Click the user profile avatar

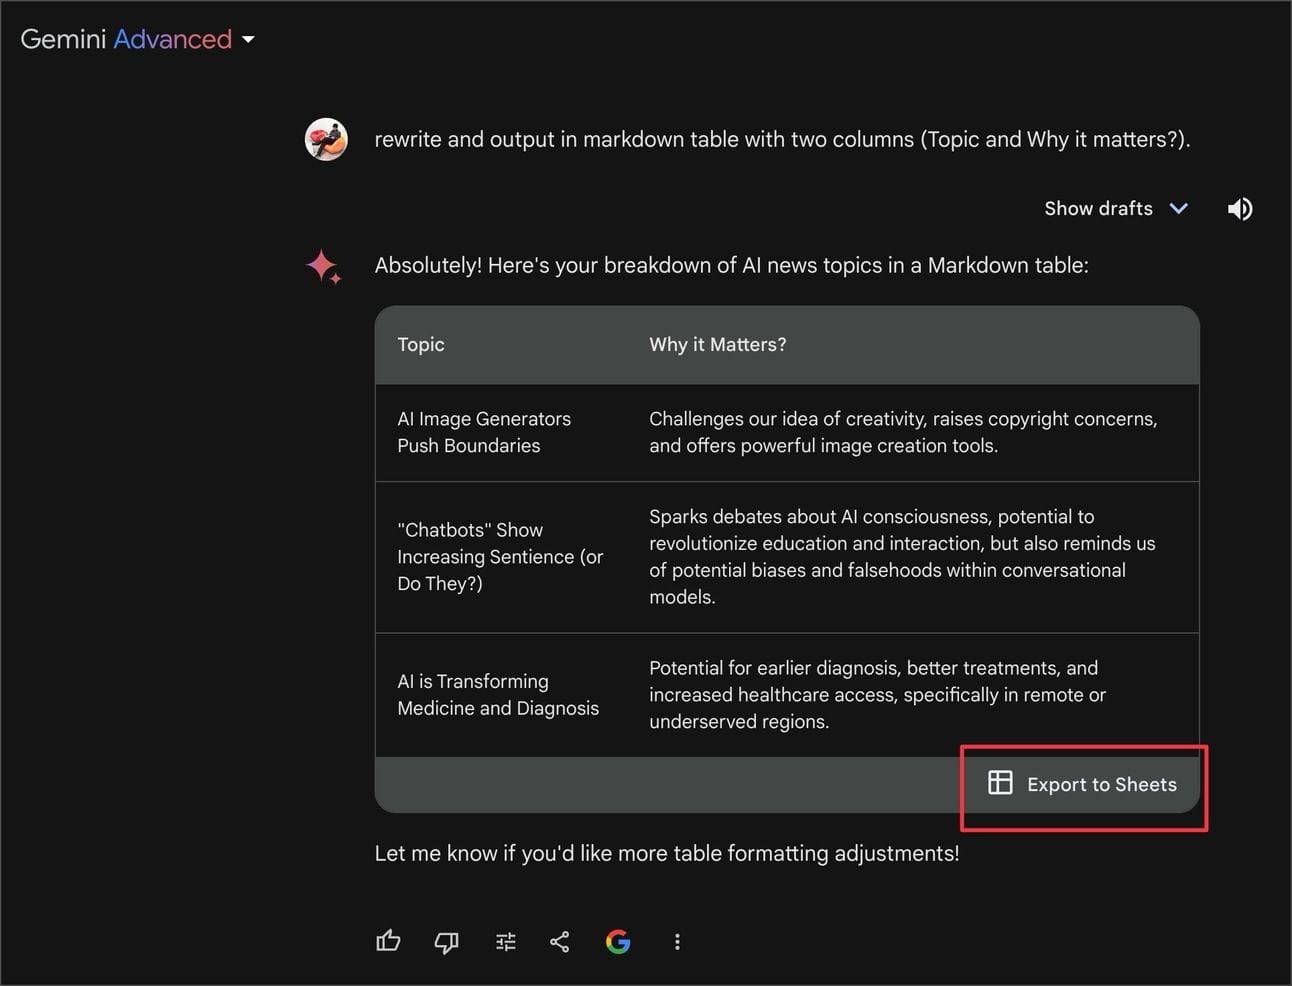pyautogui.click(x=326, y=139)
